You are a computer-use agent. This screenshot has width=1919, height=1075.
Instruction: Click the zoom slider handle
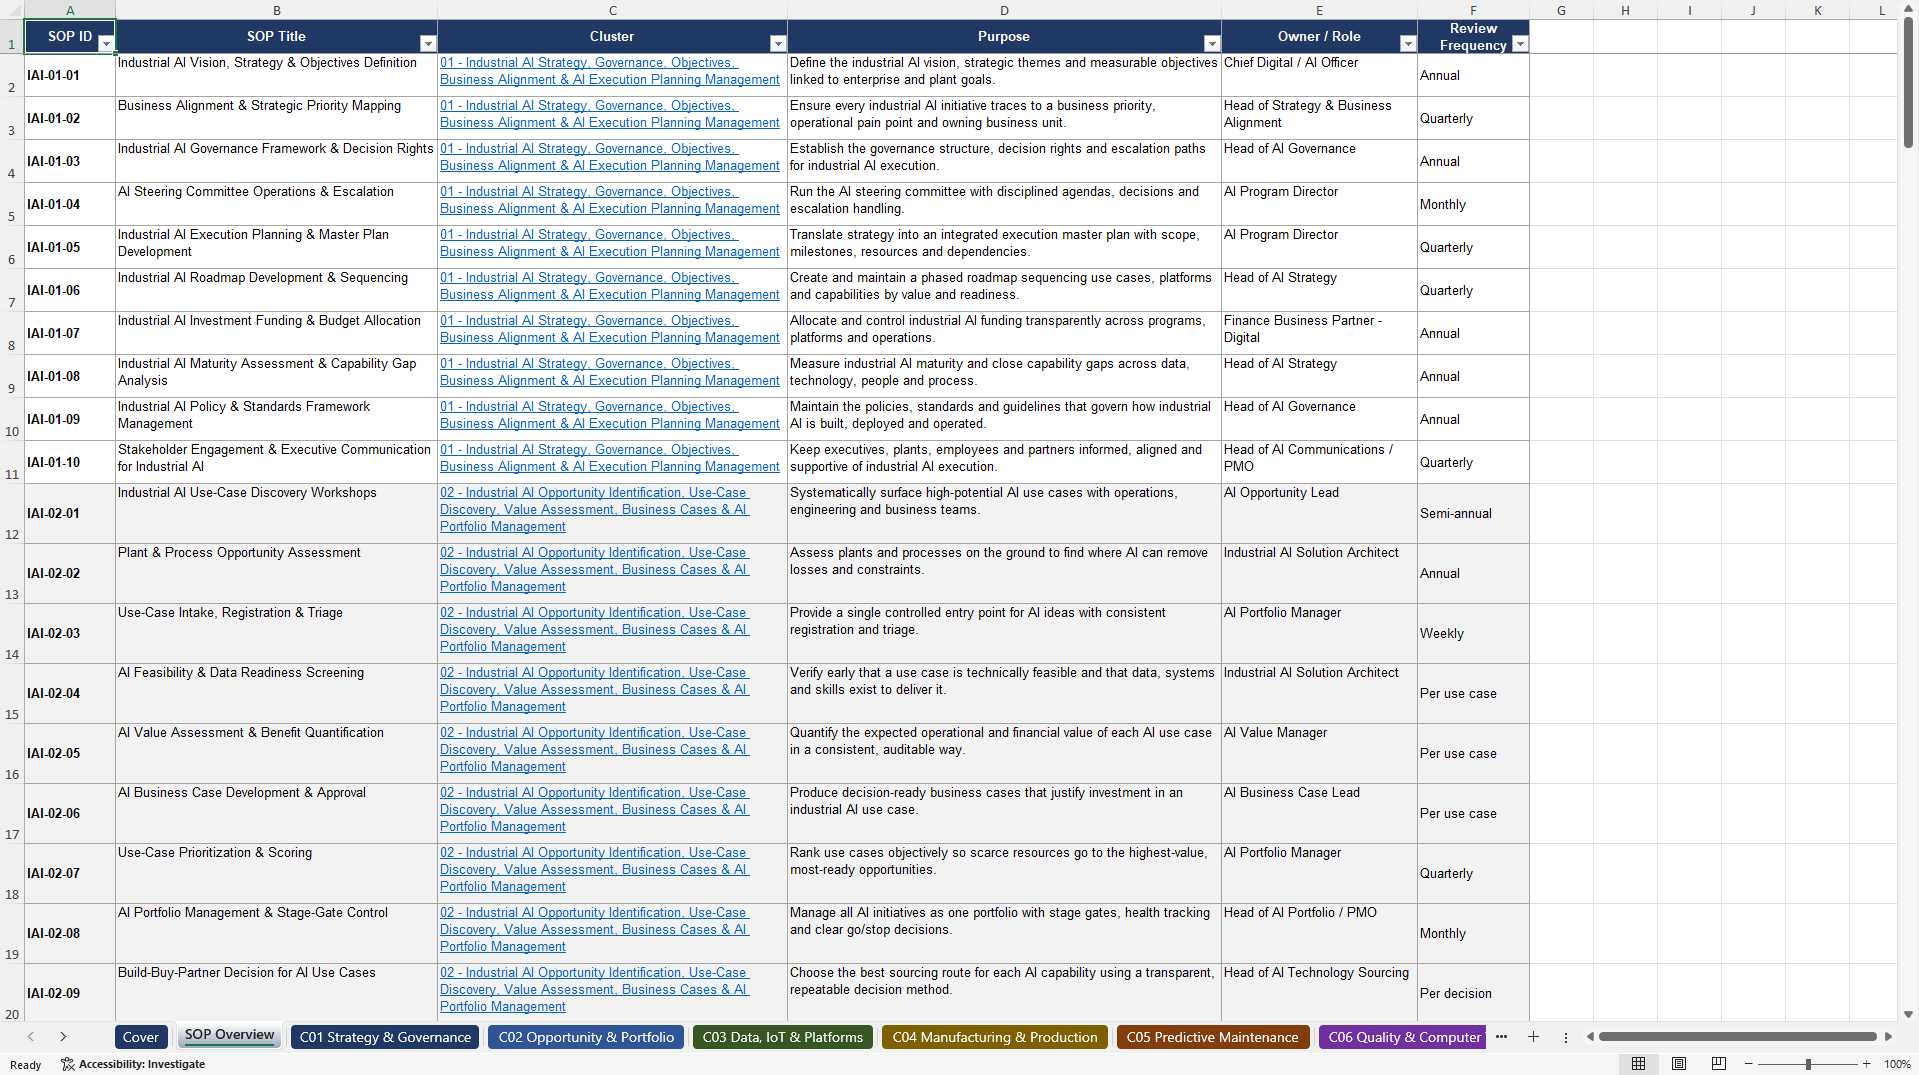point(1808,1064)
